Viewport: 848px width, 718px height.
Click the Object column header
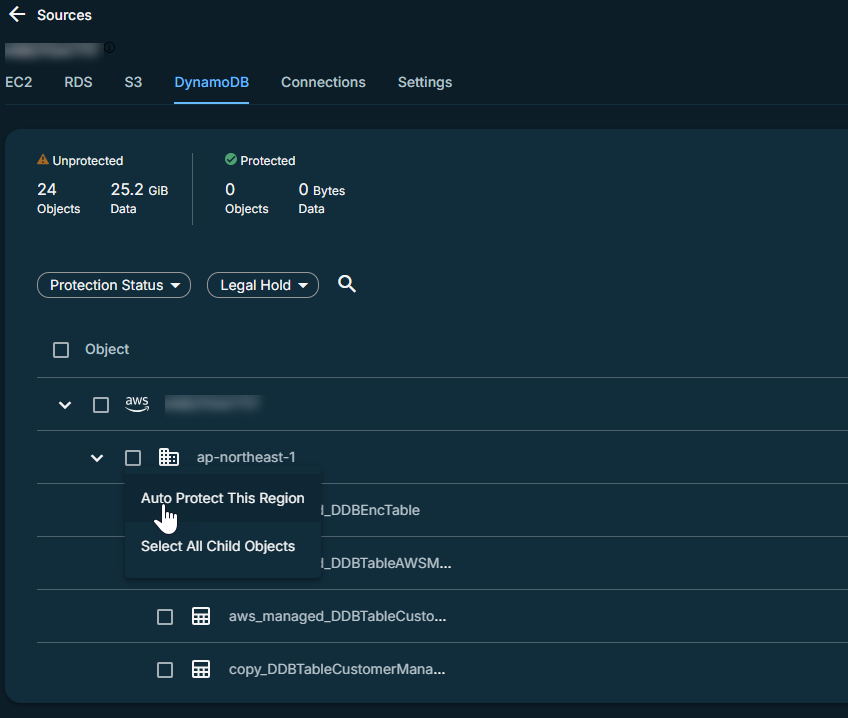(x=107, y=349)
